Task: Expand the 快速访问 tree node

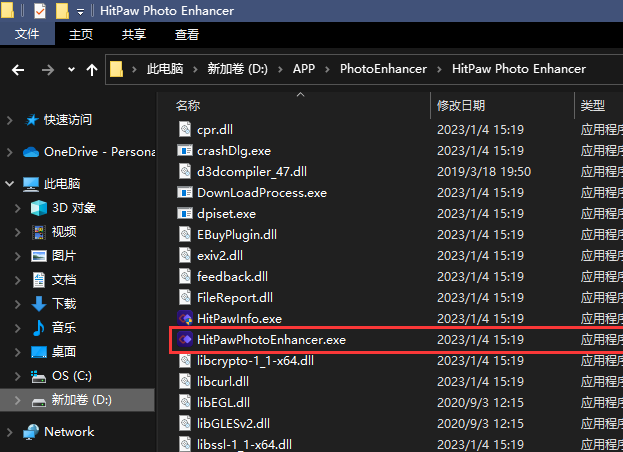Action: click(x=10, y=120)
